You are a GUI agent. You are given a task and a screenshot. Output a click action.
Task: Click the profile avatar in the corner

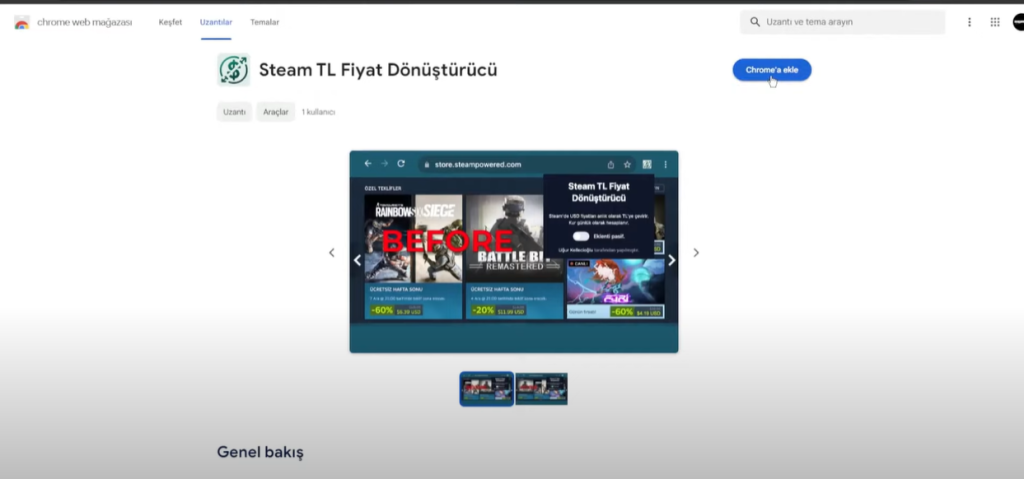click(x=1018, y=22)
